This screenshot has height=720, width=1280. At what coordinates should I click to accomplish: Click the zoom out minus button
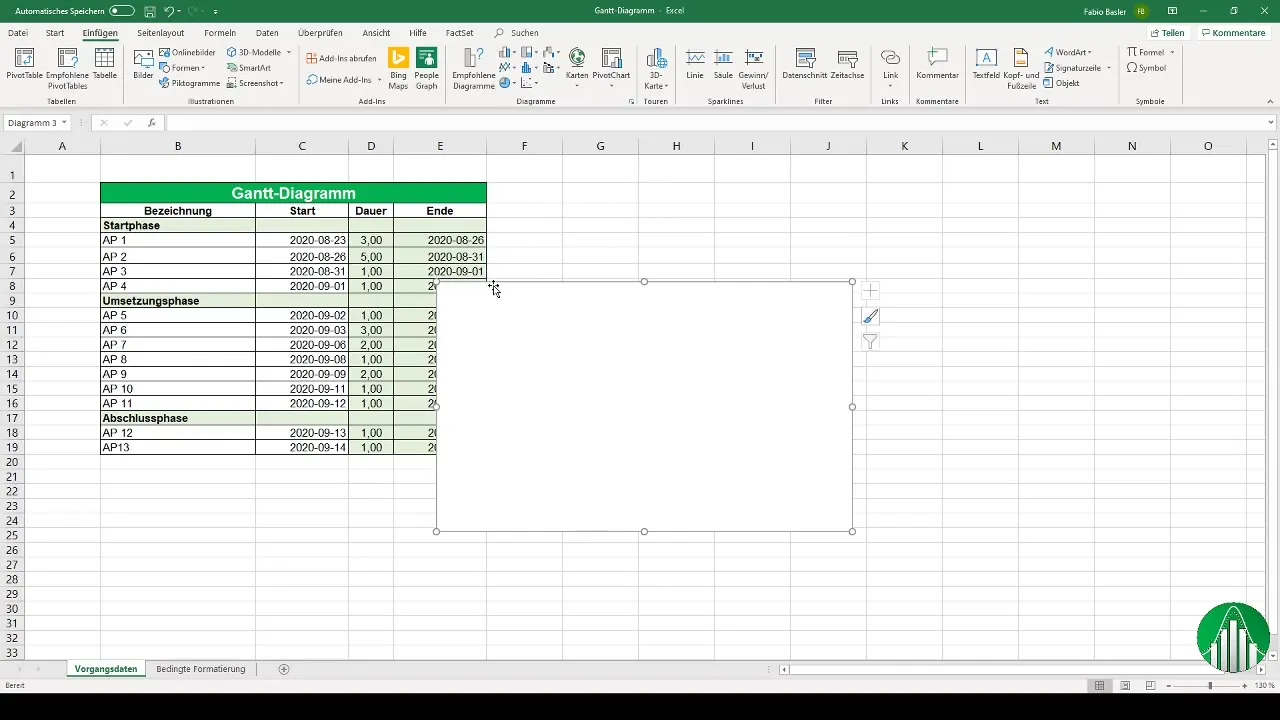click(x=1169, y=685)
